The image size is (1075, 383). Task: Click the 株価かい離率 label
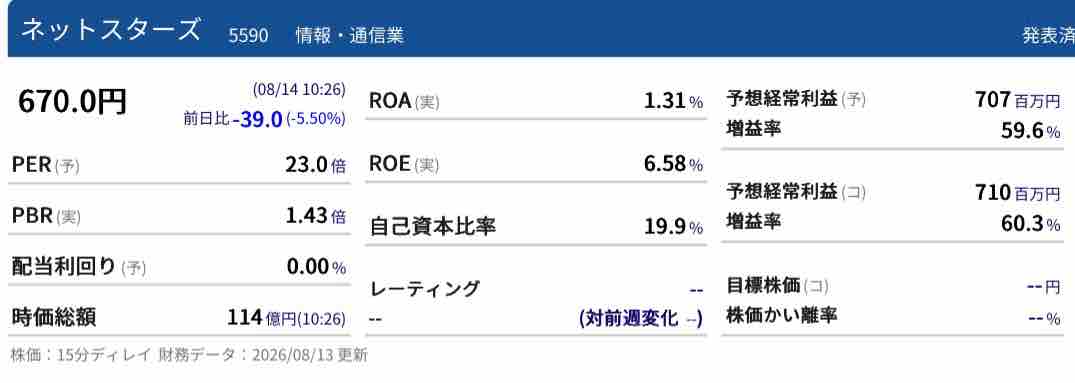781,315
